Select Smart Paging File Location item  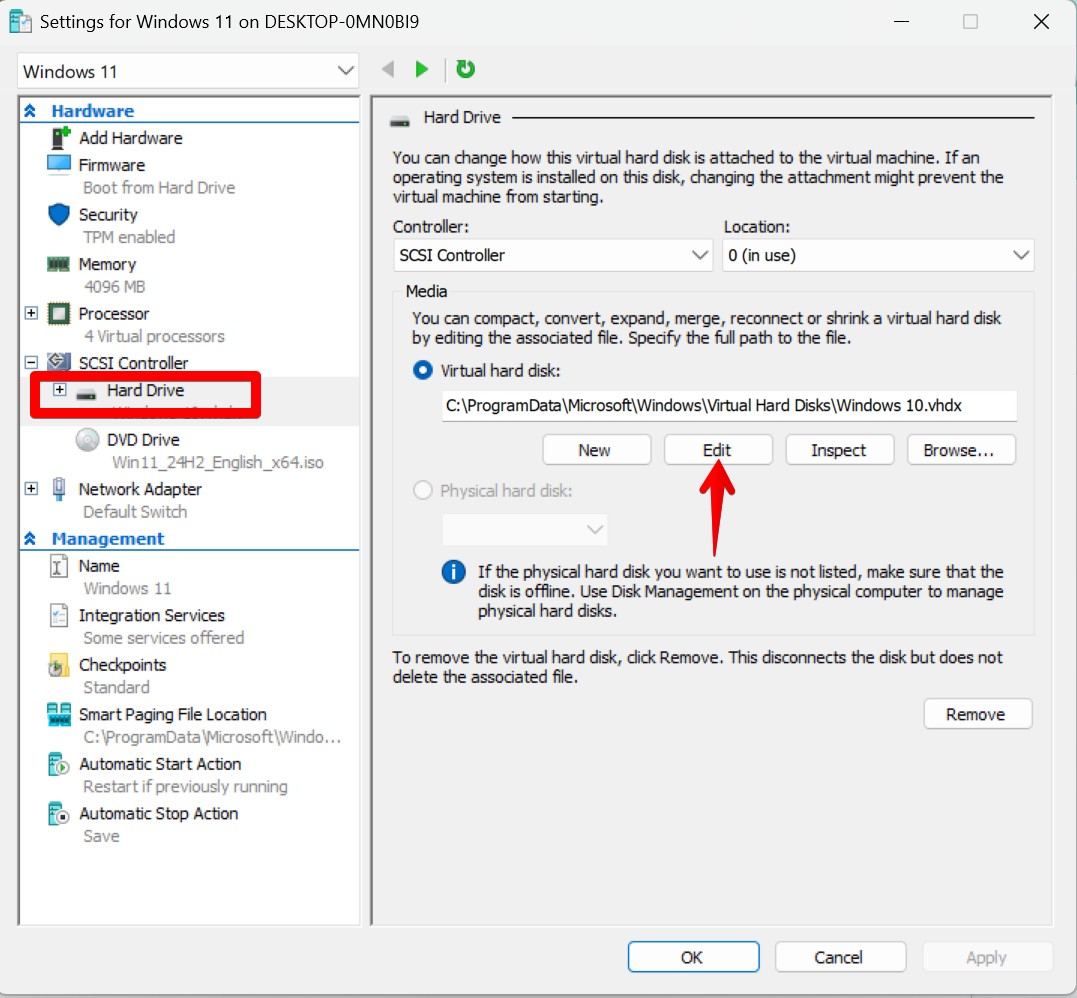pos(172,714)
